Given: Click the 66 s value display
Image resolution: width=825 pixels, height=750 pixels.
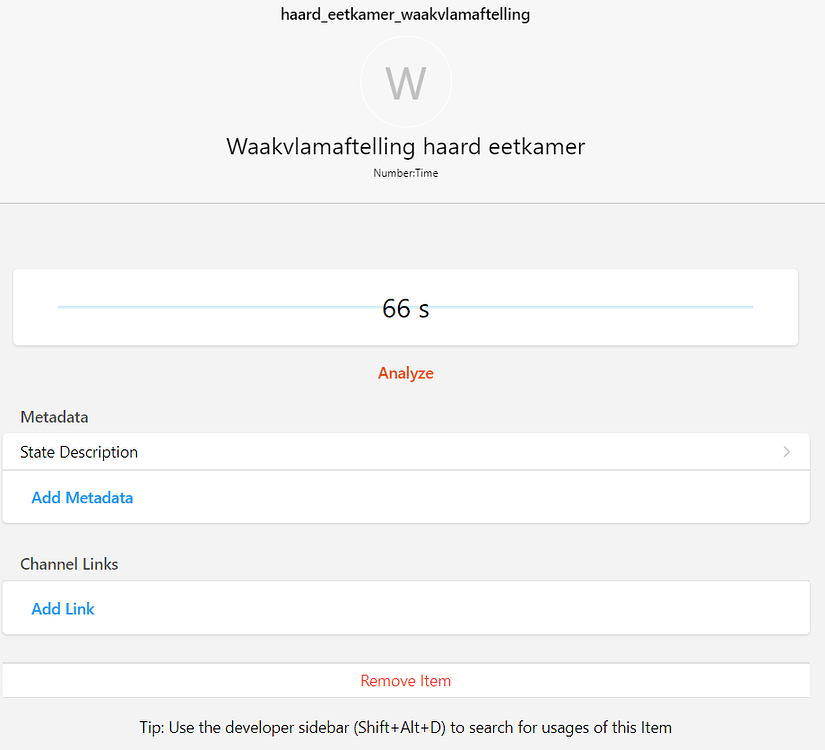Looking at the screenshot, I should click(405, 308).
